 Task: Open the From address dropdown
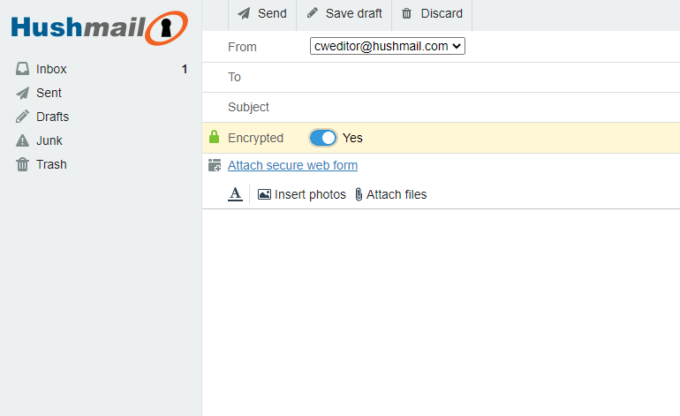pos(387,46)
